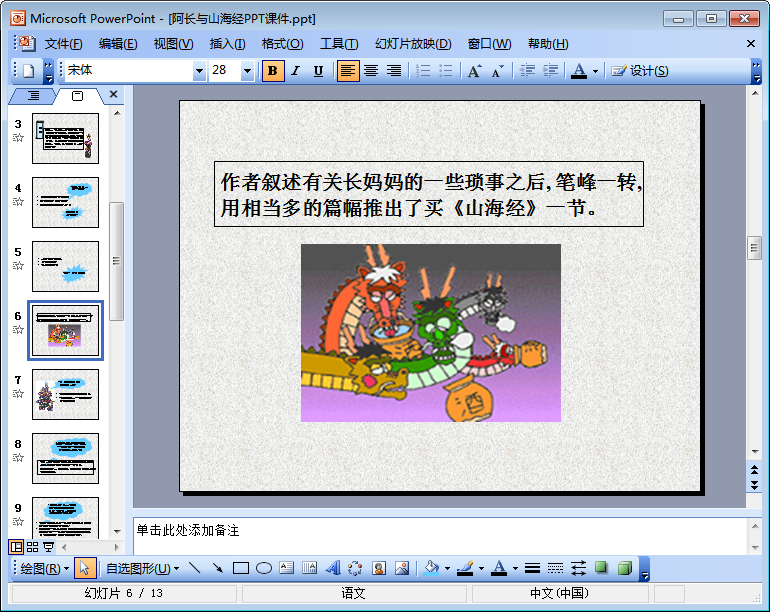Increase font size with large A icon
This screenshot has height=612, width=770.
pyautogui.click(x=474, y=71)
